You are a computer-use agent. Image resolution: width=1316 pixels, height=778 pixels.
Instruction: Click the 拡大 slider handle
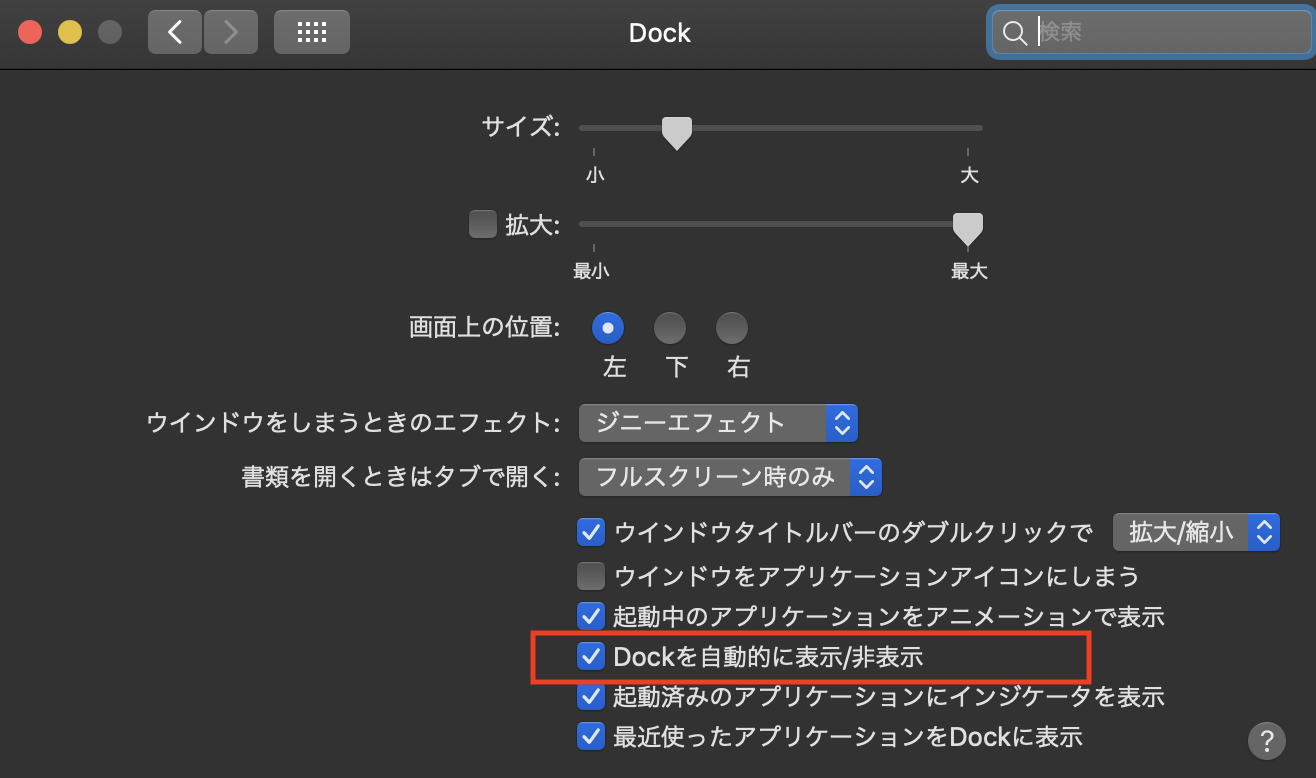coord(967,228)
